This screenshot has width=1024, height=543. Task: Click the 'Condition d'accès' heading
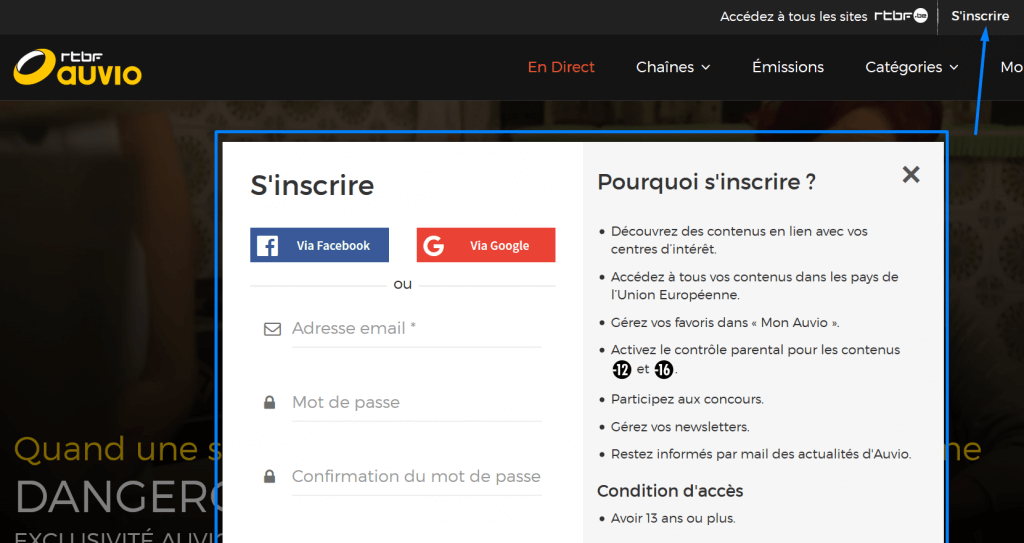[670, 491]
